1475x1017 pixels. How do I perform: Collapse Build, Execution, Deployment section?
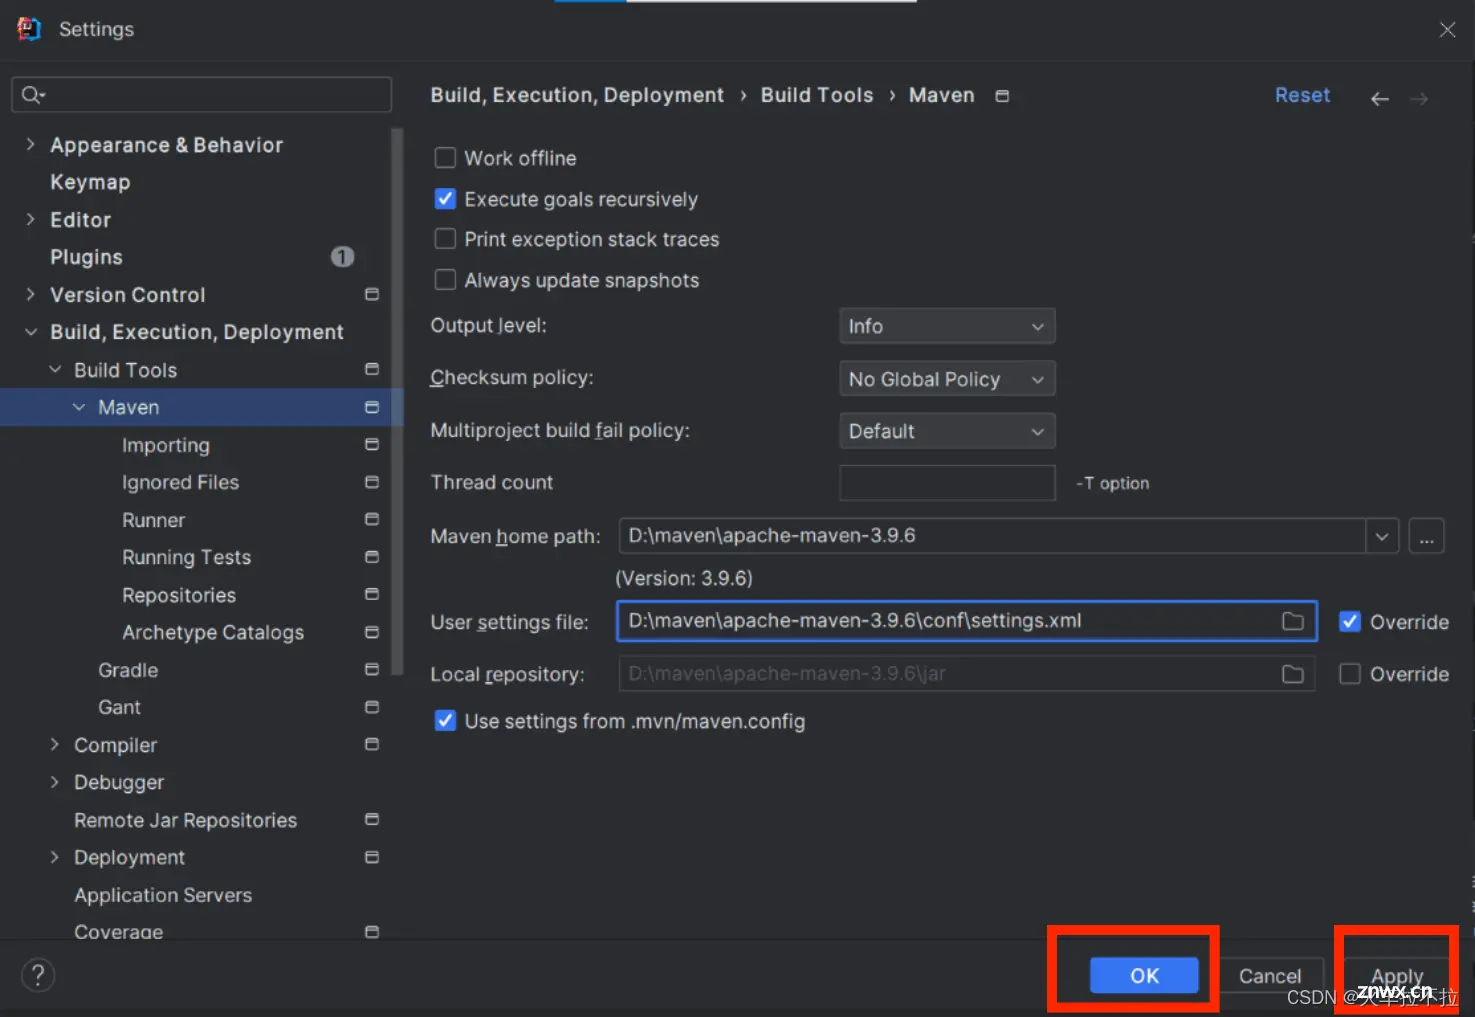pyautogui.click(x=30, y=332)
